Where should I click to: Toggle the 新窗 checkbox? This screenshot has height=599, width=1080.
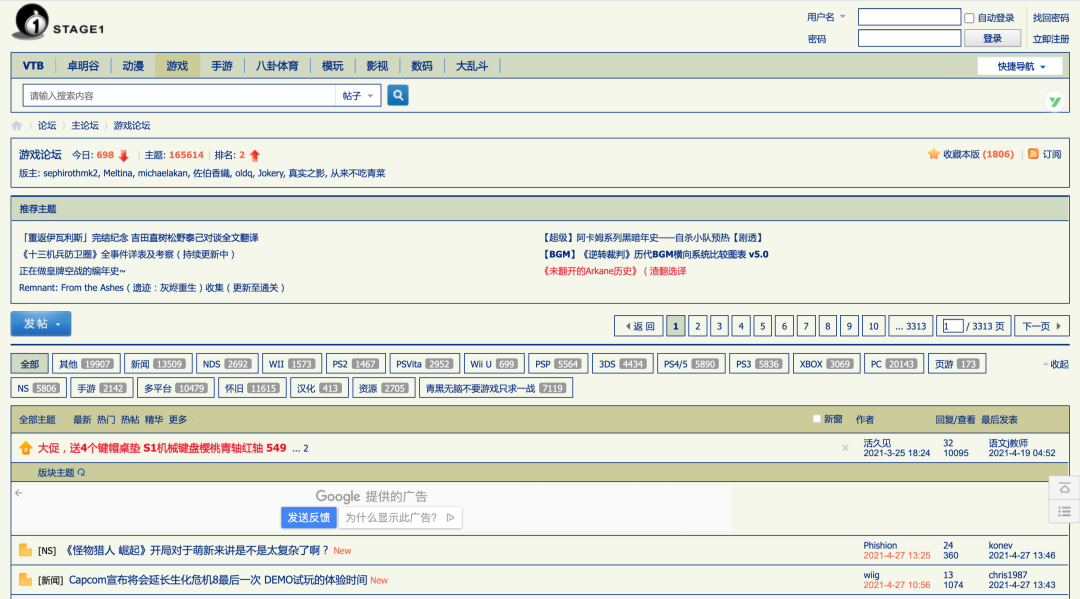click(817, 419)
